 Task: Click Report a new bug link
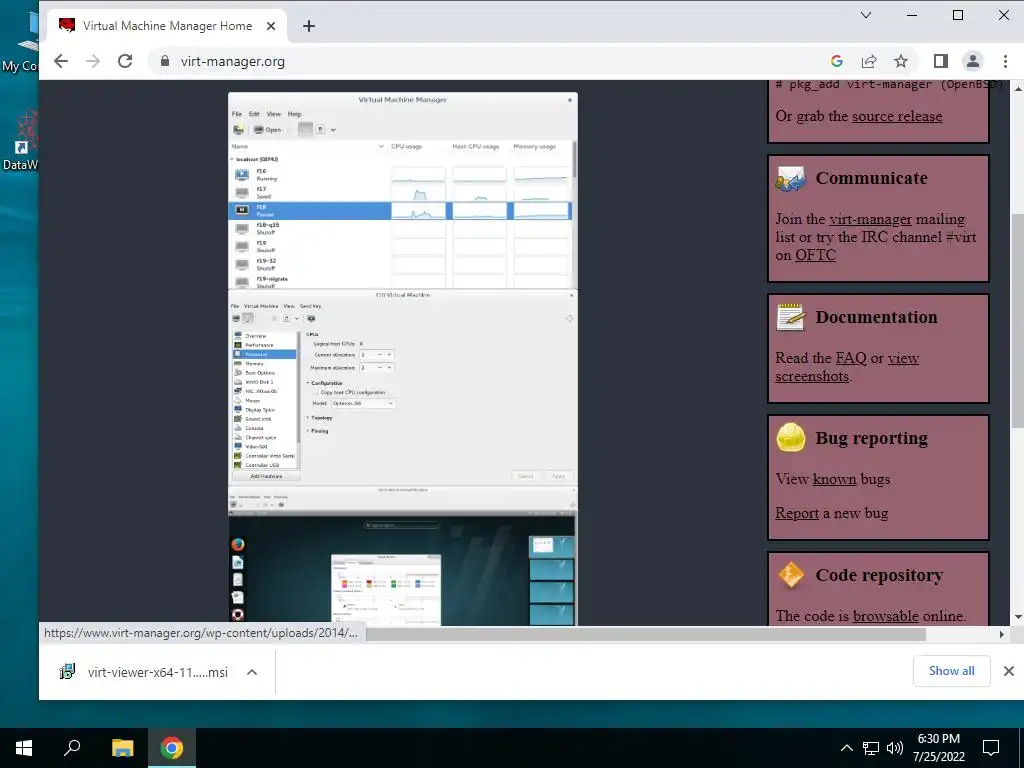click(797, 513)
